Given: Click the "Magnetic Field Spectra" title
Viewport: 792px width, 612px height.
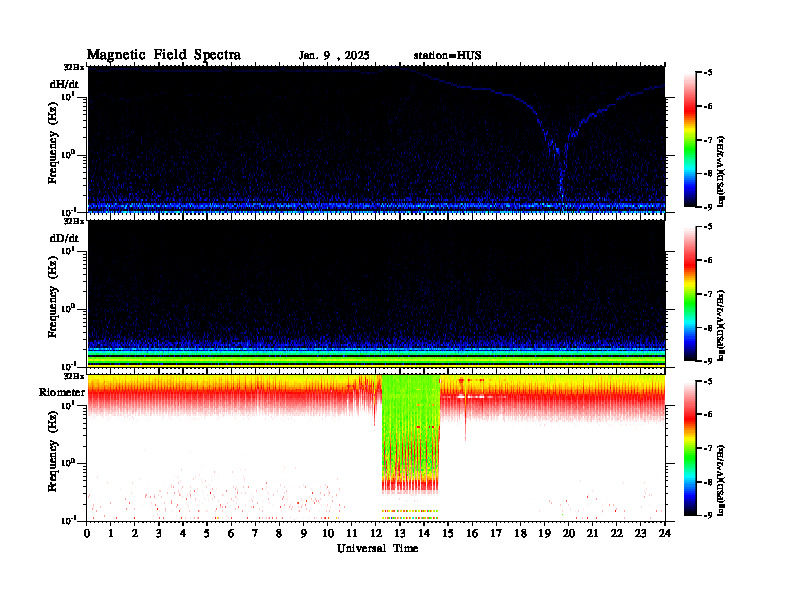Looking at the screenshot, I should click(164, 55).
